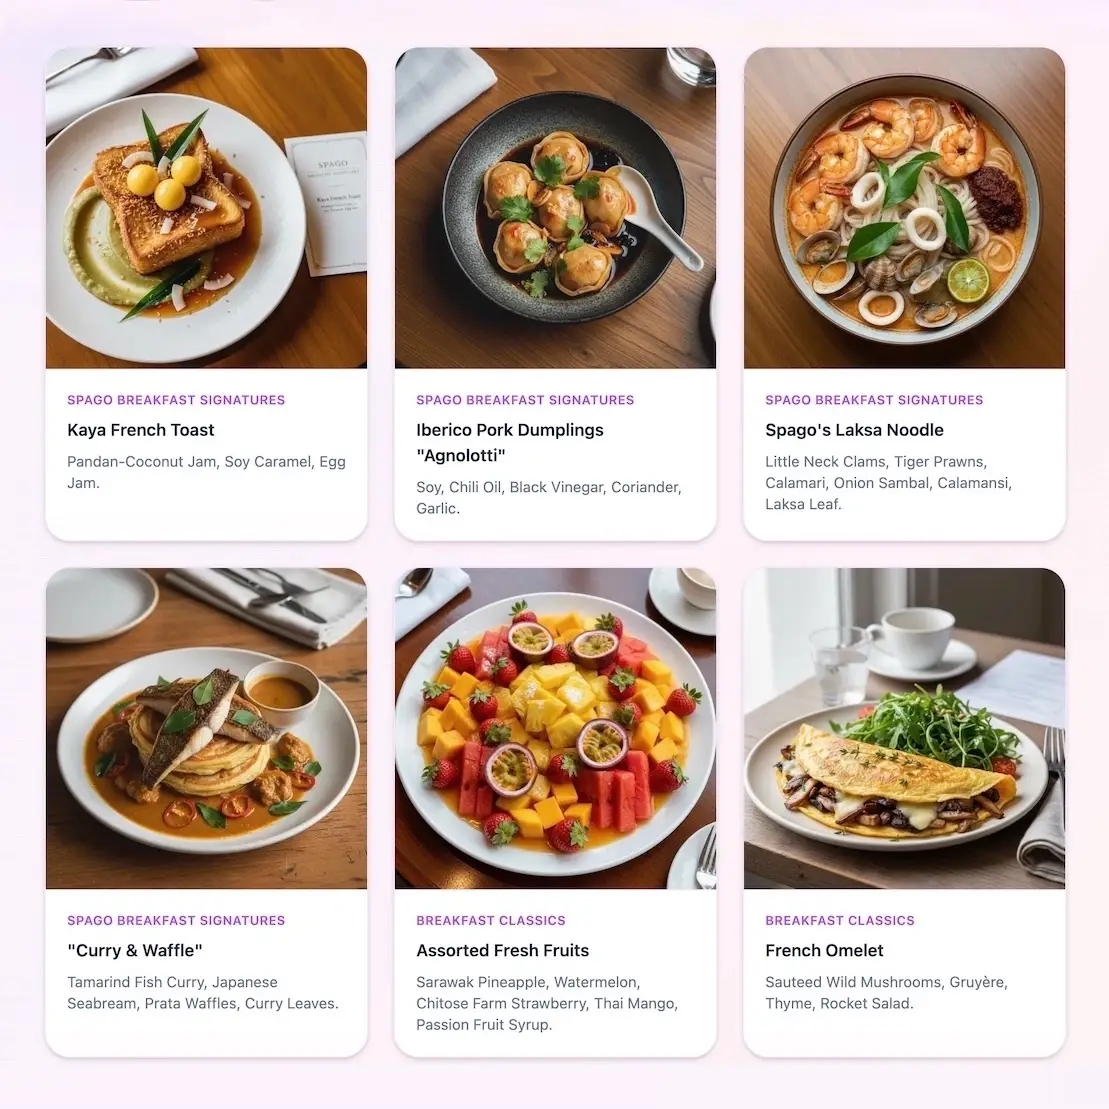This screenshot has height=1109, width=1109.
Task: Open the Assorted Fresh Fruits photo
Action: pos(555,728)
